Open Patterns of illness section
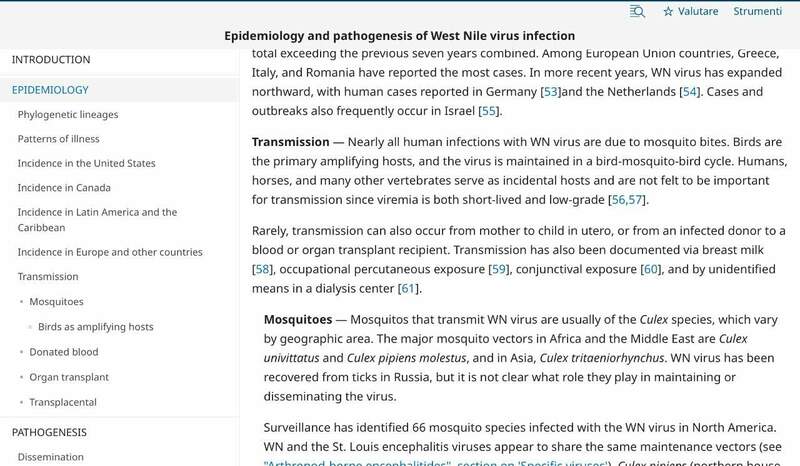This screenshot has height=466, width=800. [59, 139]
